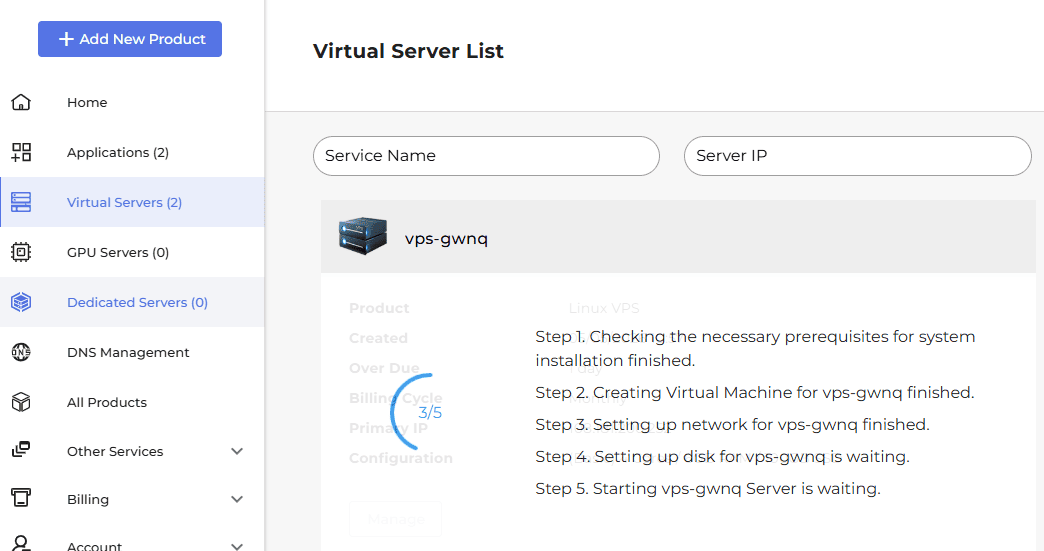
Task: Click the Billing icon
Action: click(21, 498)
